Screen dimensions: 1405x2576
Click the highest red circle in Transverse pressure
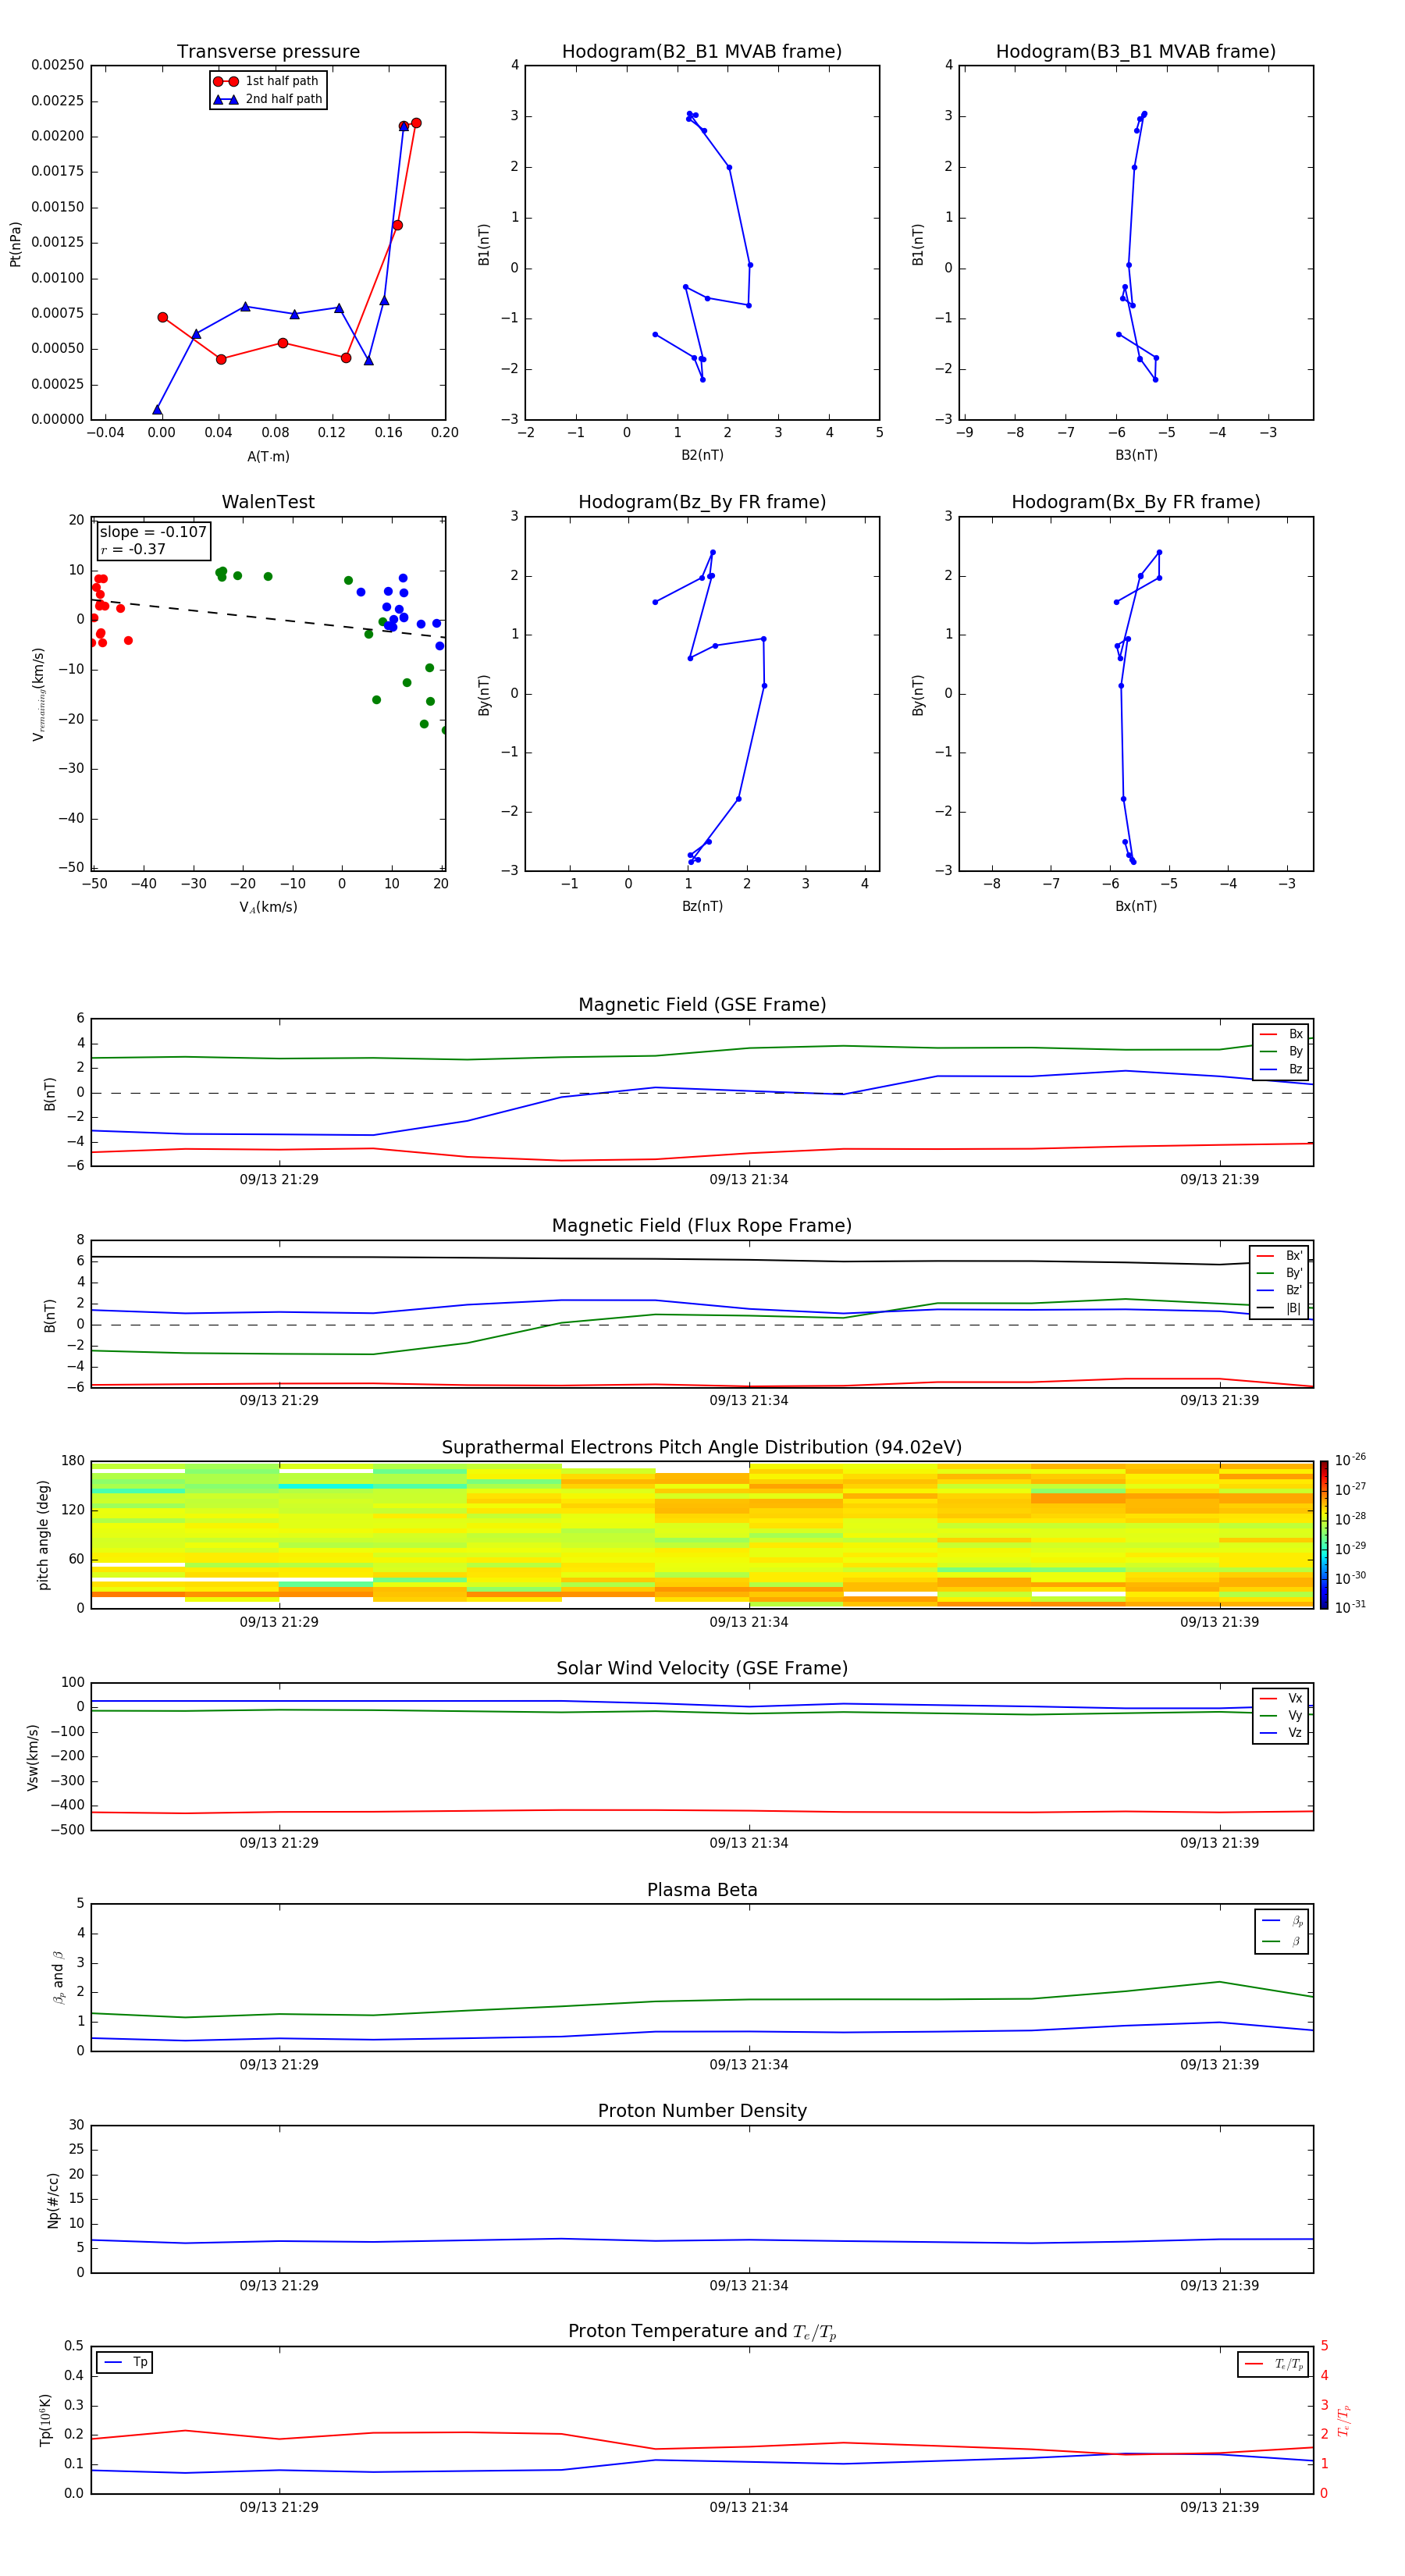(x=416, y=123)
